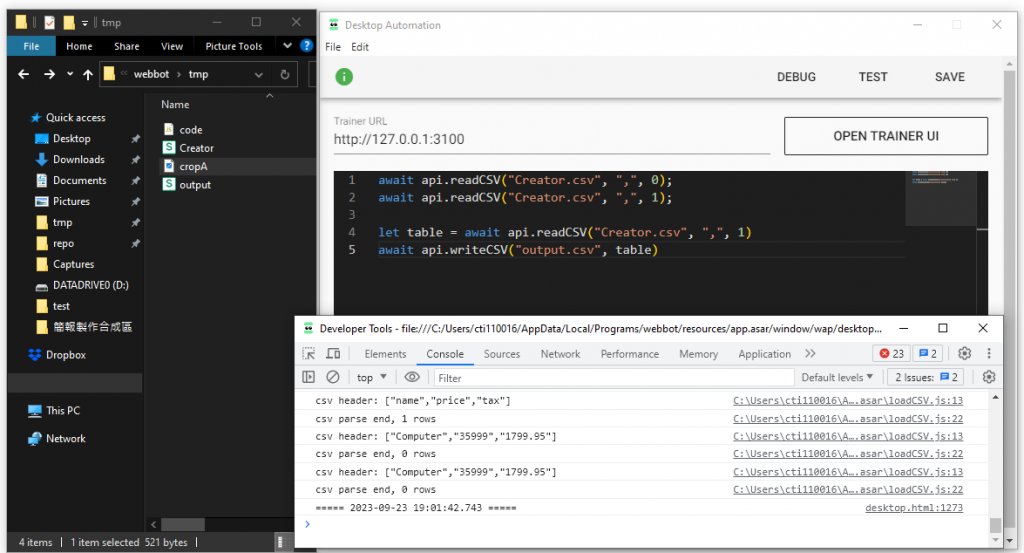The height and width of the screenshot is (553, 1024).
Task: Open the top context dropdown in console
Action: click(x=372, y=377)
